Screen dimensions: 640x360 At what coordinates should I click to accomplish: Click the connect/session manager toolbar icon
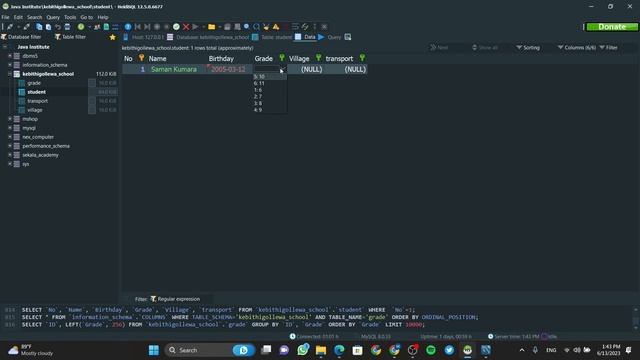point(9,27)
